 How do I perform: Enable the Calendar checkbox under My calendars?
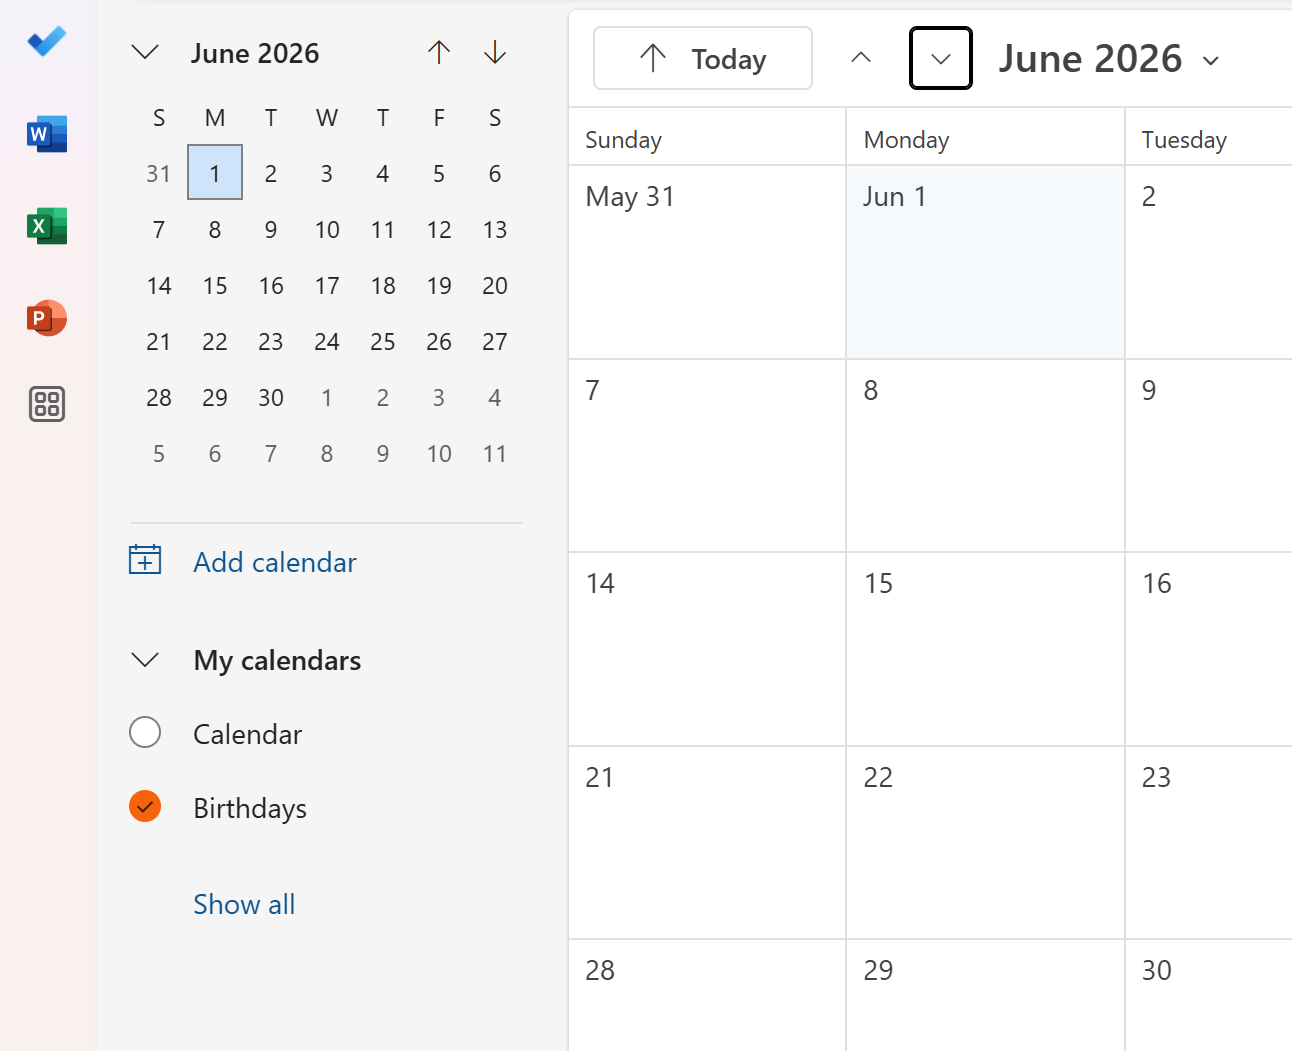coord(145,732)
